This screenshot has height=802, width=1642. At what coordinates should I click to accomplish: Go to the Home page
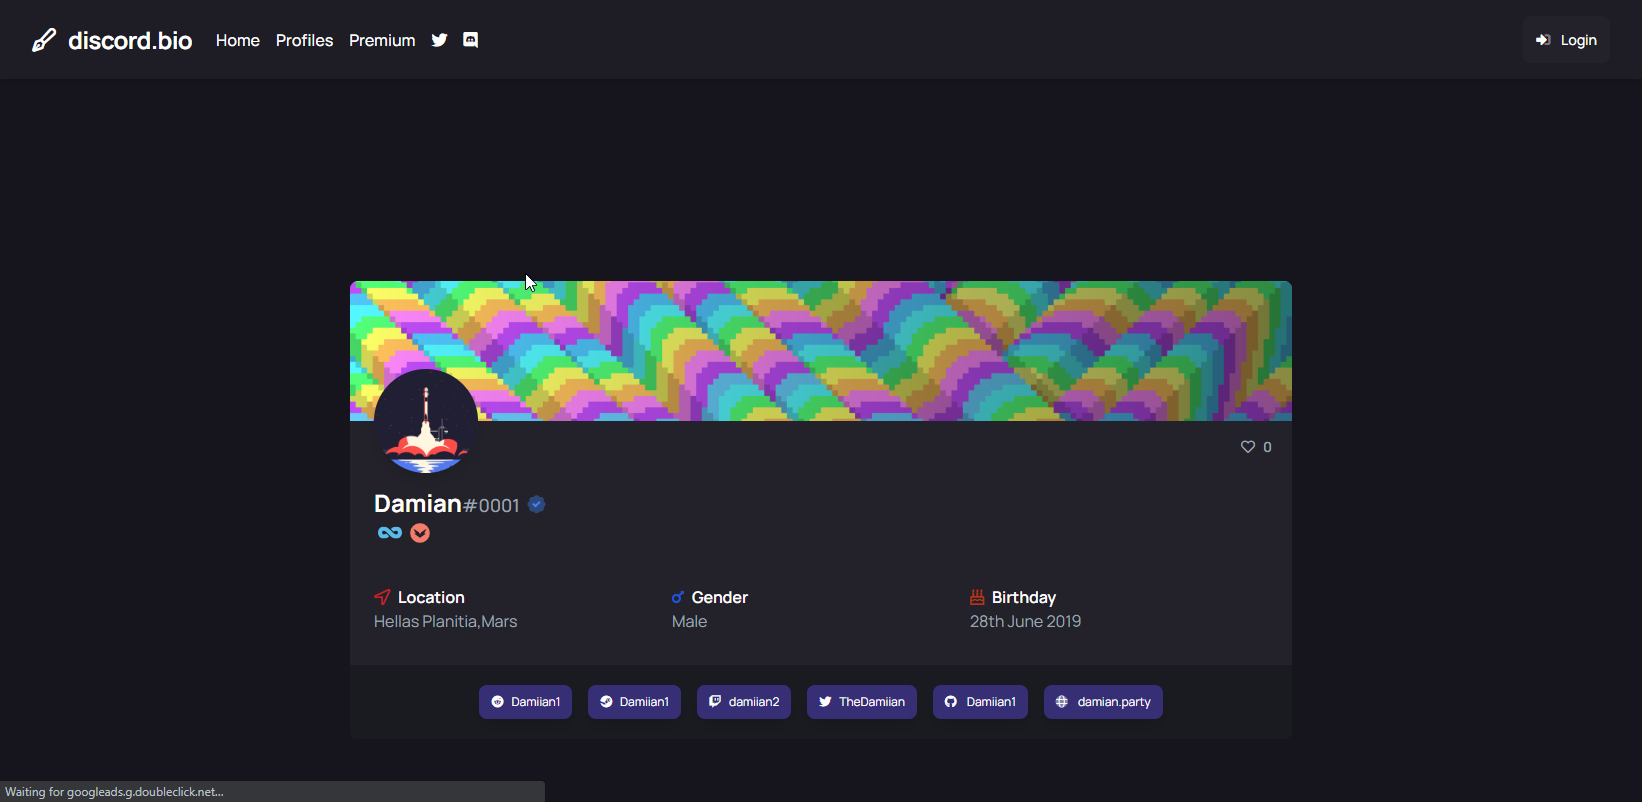coord(237,40)
